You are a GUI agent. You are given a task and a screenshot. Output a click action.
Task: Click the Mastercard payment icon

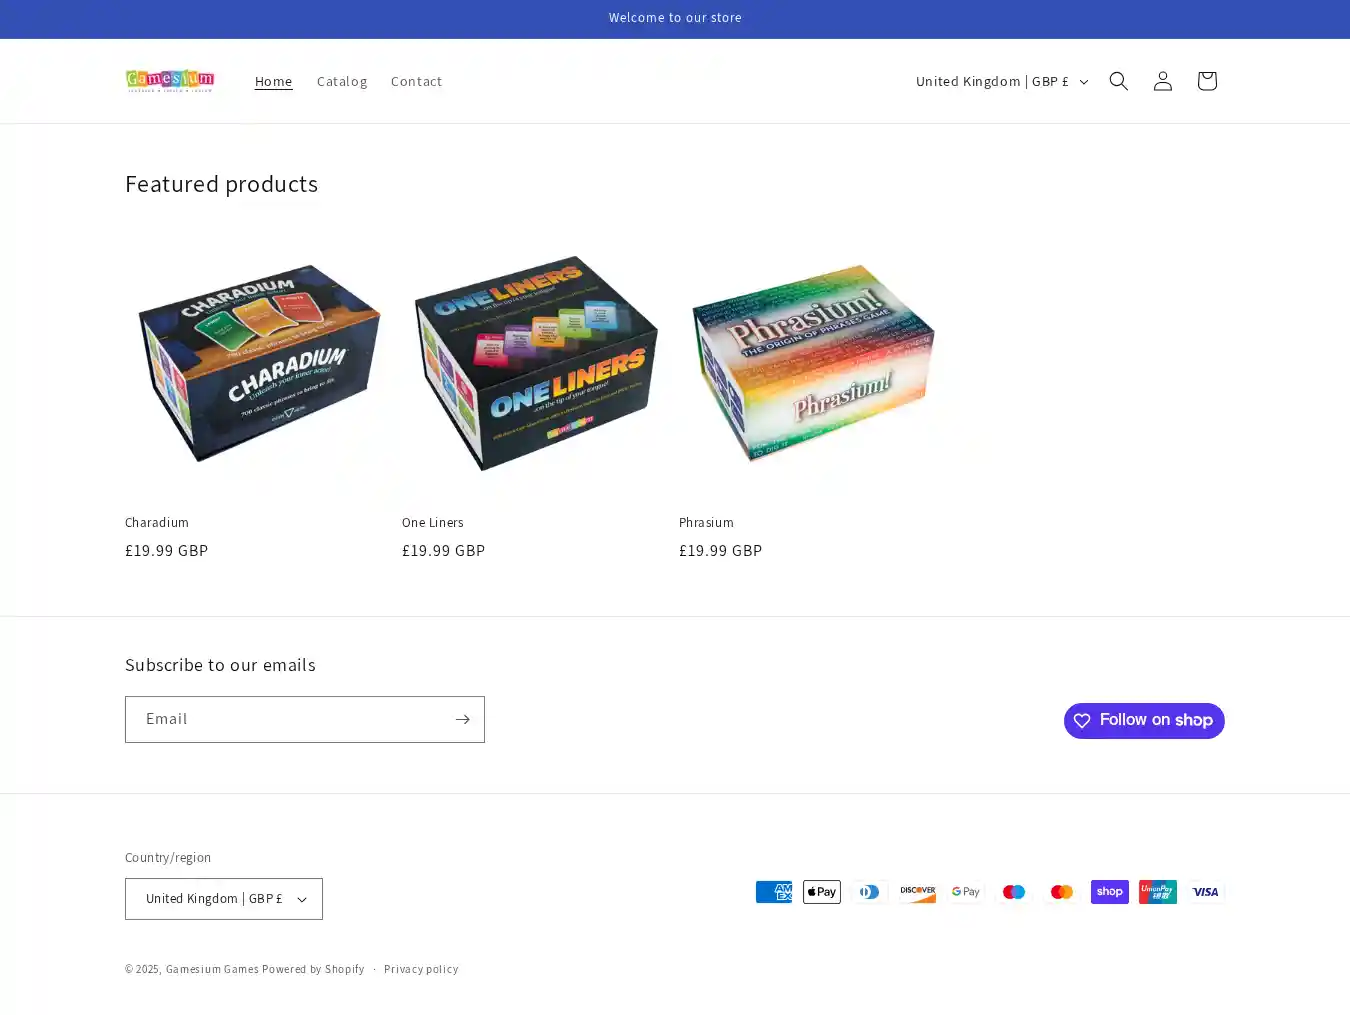[x=1062, y=892]
